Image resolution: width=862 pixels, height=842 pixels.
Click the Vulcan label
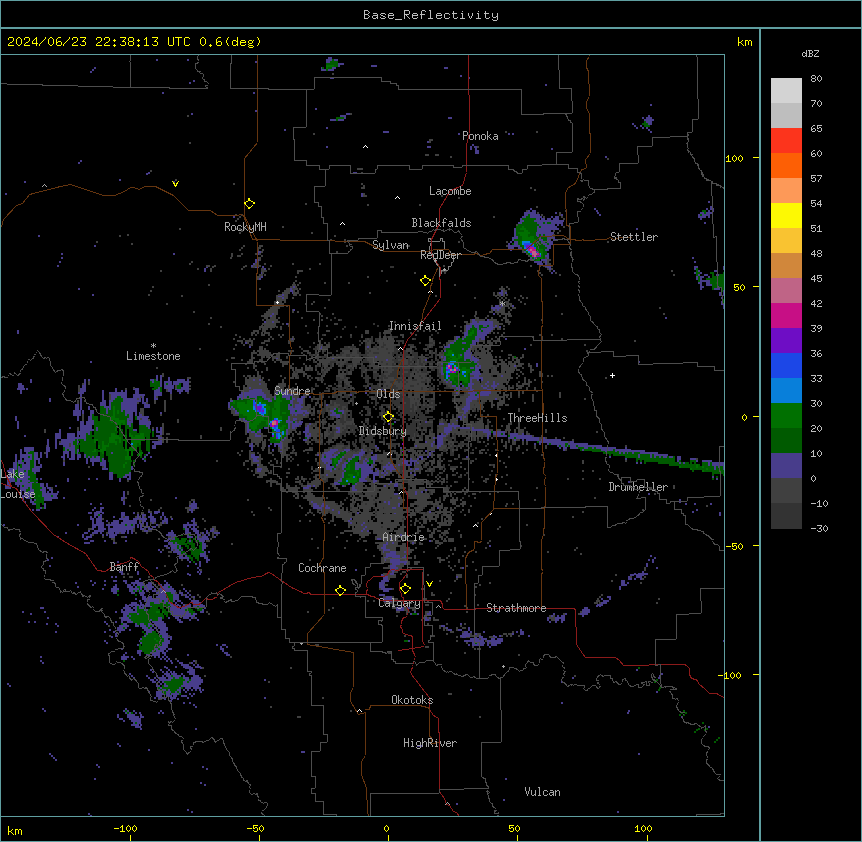coord(542,791)
